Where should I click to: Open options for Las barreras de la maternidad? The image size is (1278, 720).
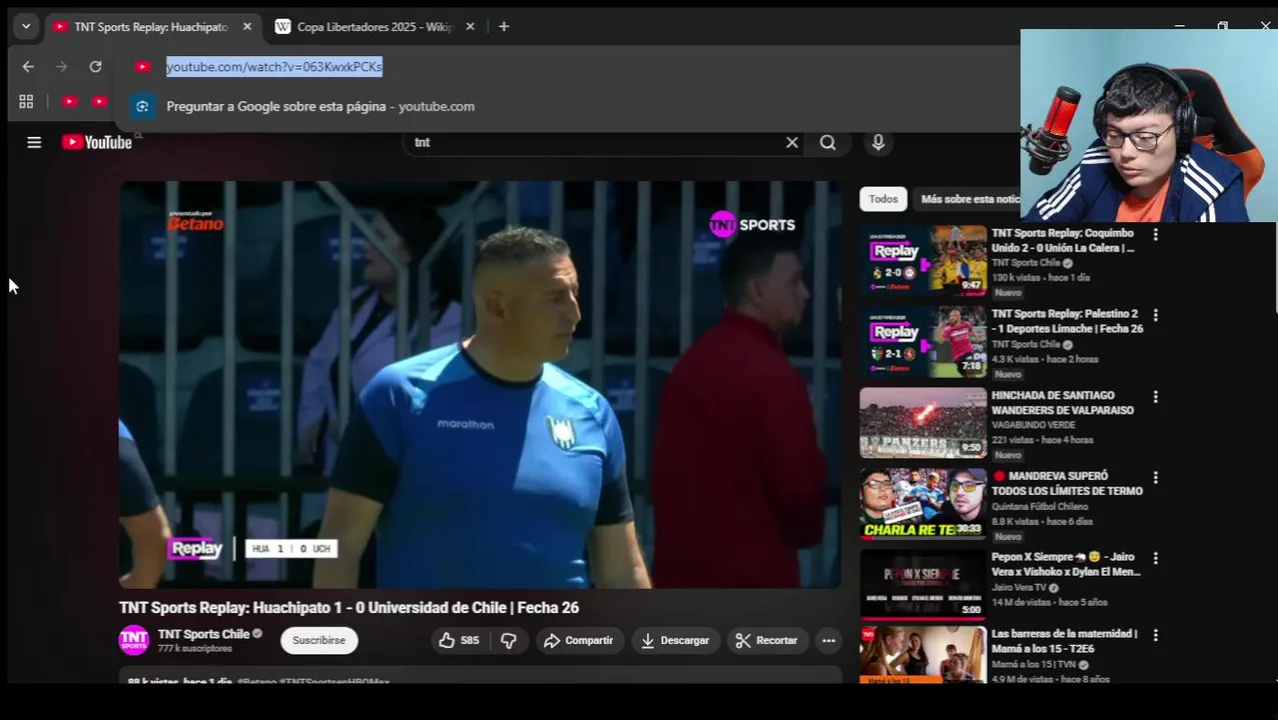pyautogui.click(x=1156, y=635)
